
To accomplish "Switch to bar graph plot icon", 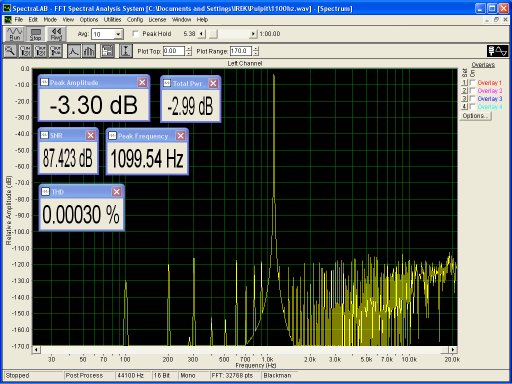I will (89, 51).
